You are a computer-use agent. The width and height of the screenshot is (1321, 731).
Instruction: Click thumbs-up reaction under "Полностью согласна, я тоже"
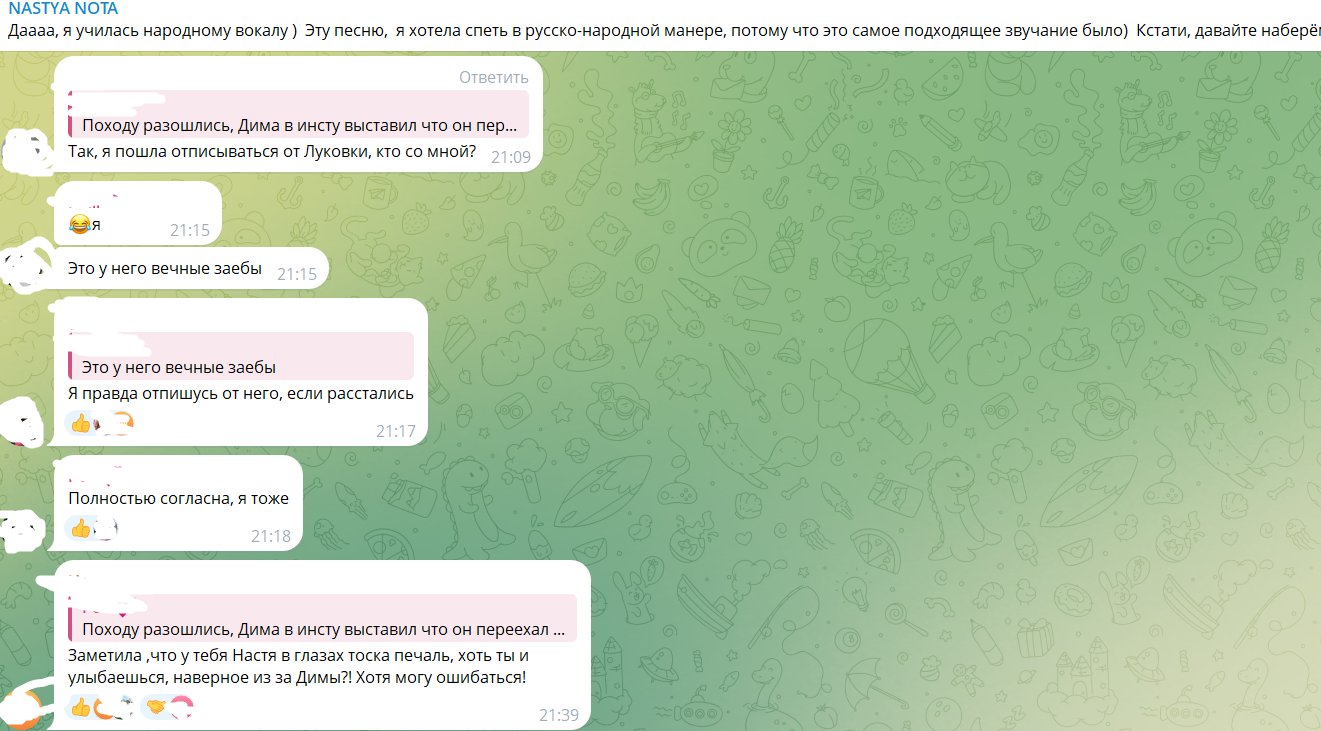80,527
